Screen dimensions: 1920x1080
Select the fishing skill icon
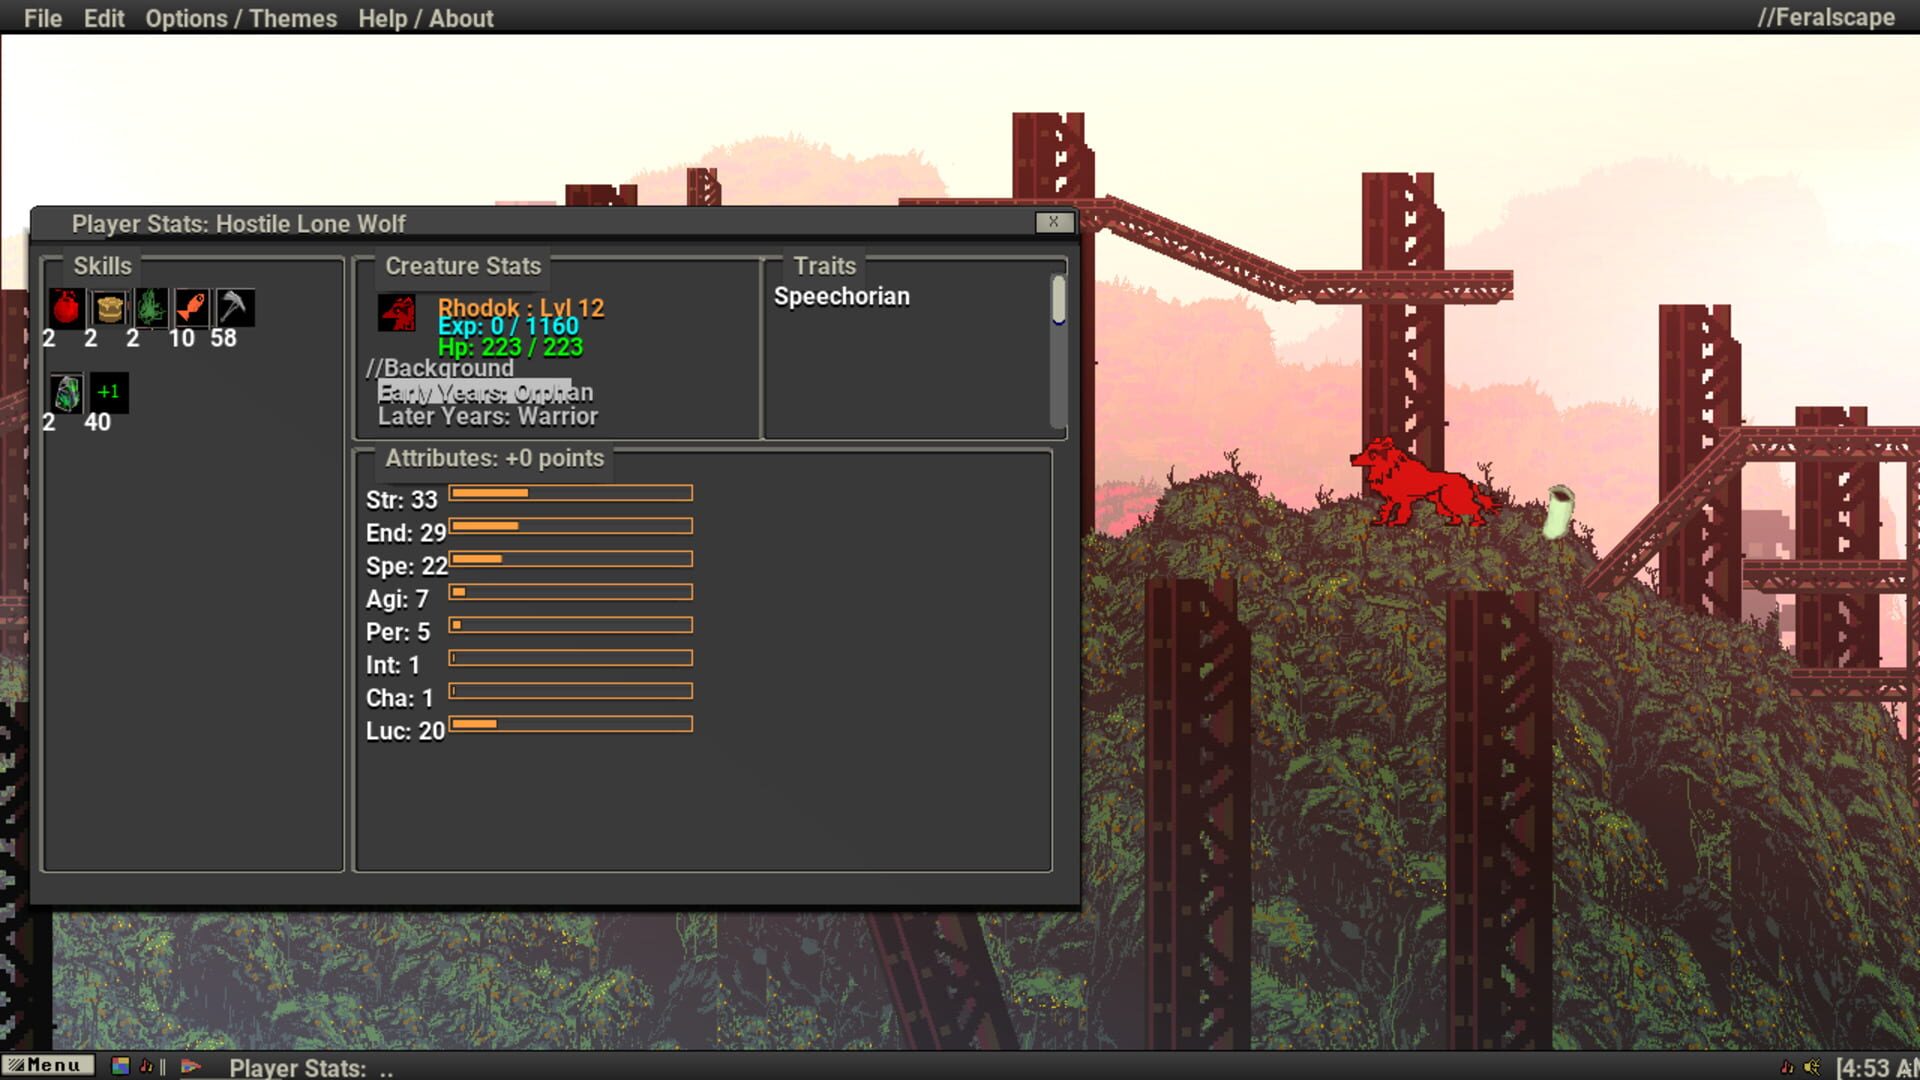pos(191,308)
